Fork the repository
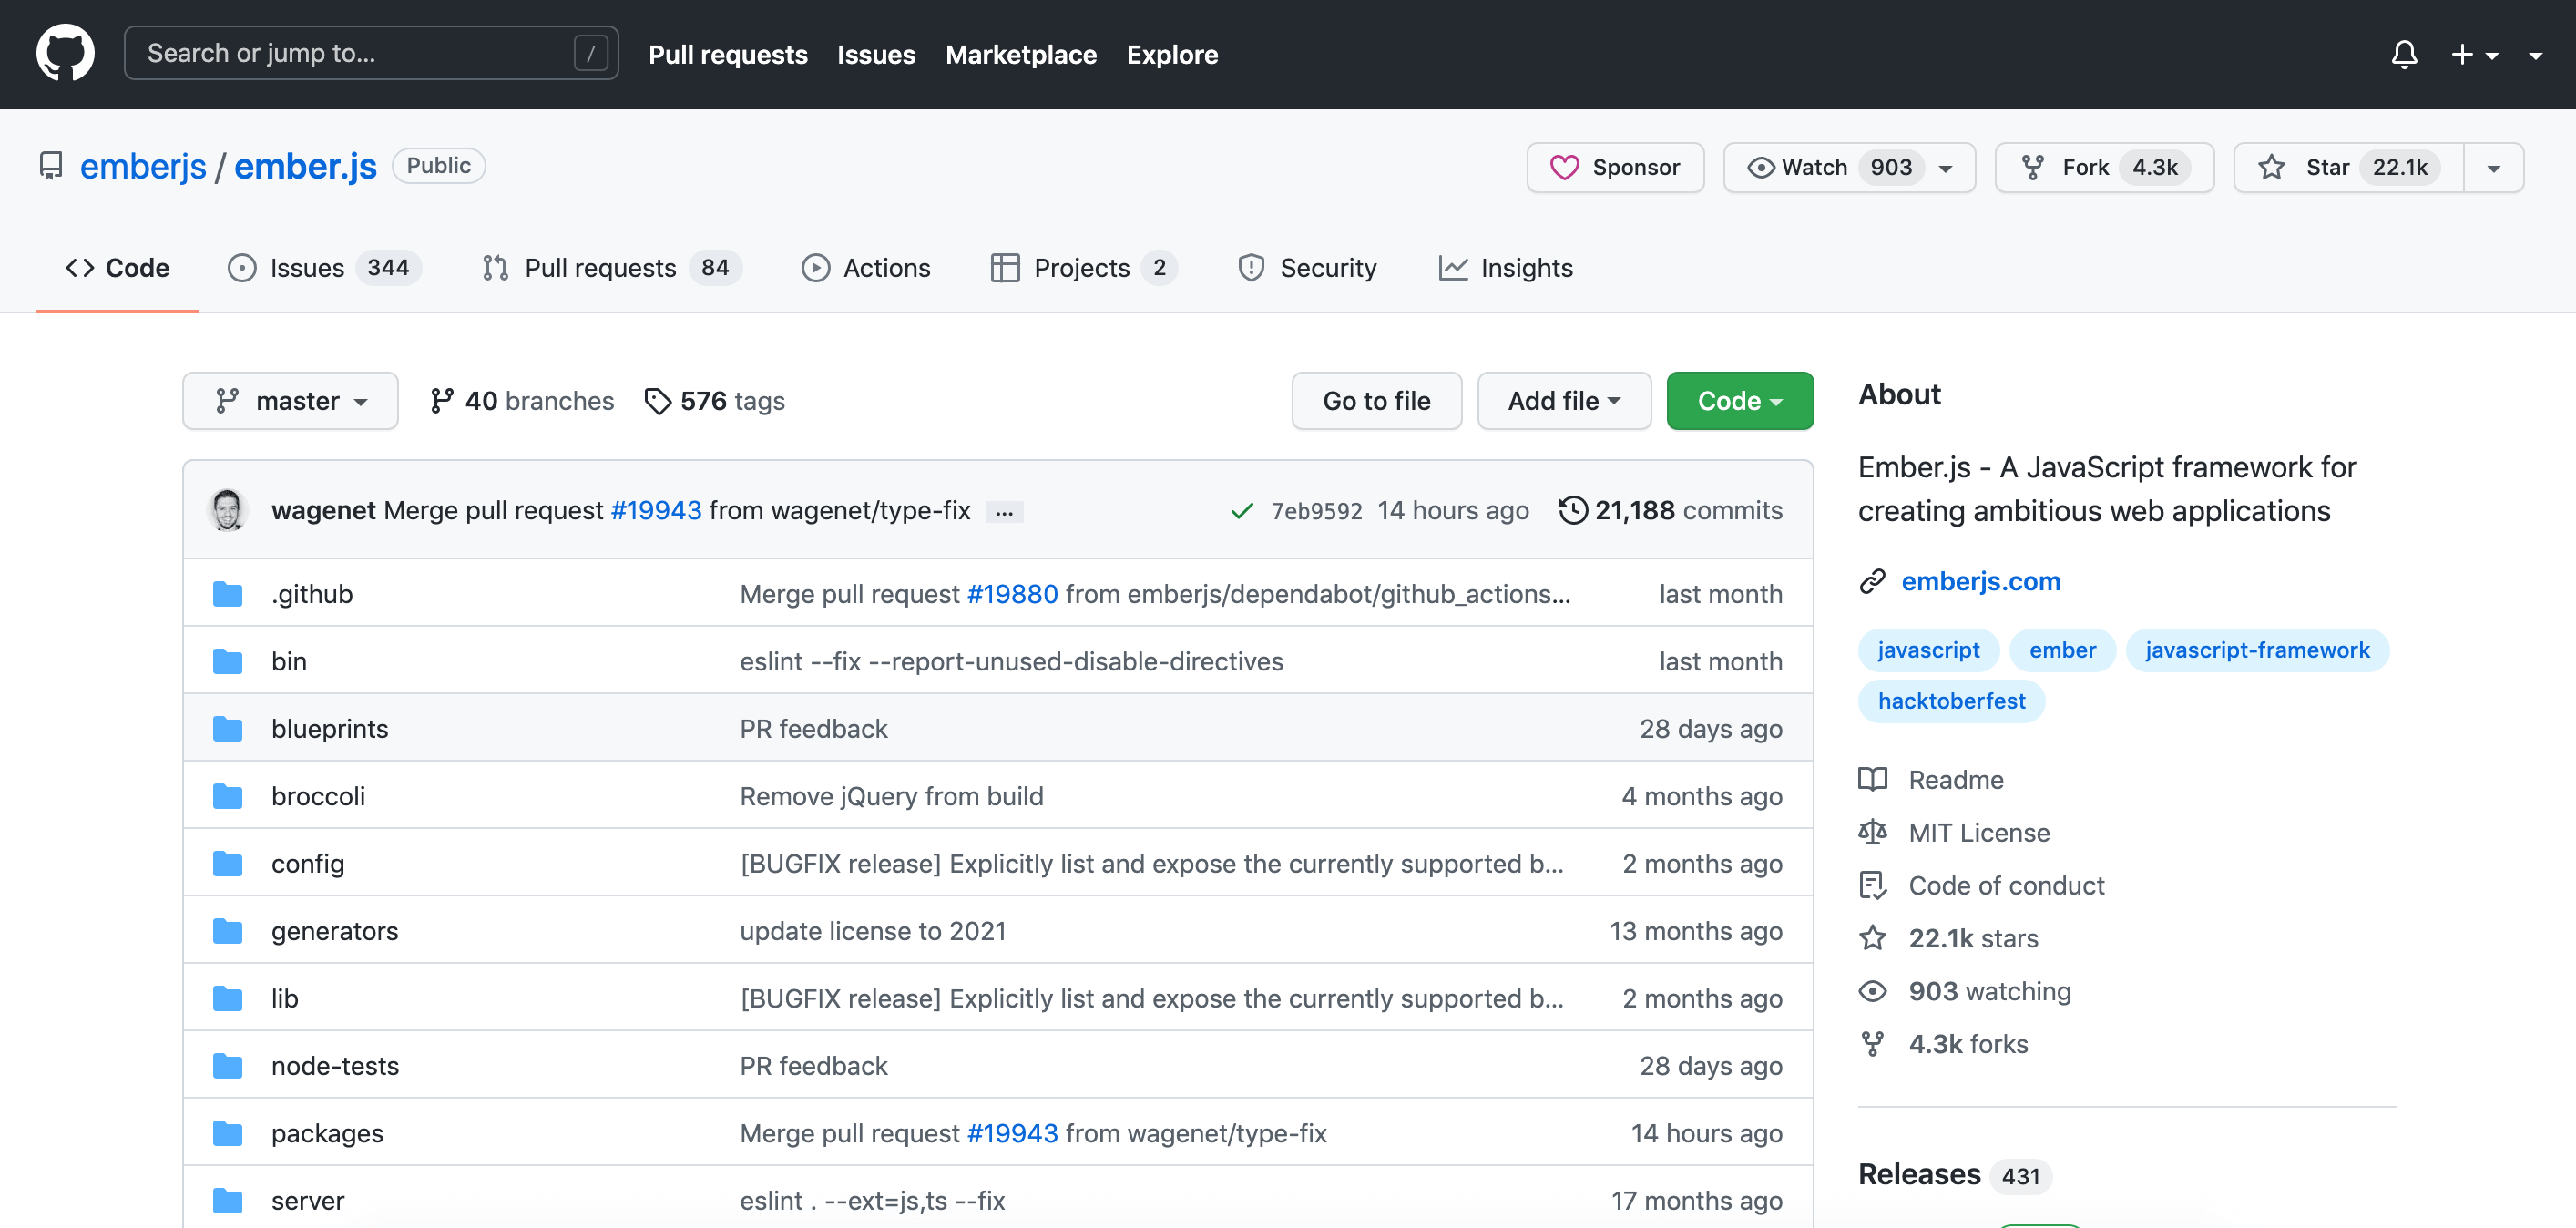2576x1228 pixels. [2103, 167]
